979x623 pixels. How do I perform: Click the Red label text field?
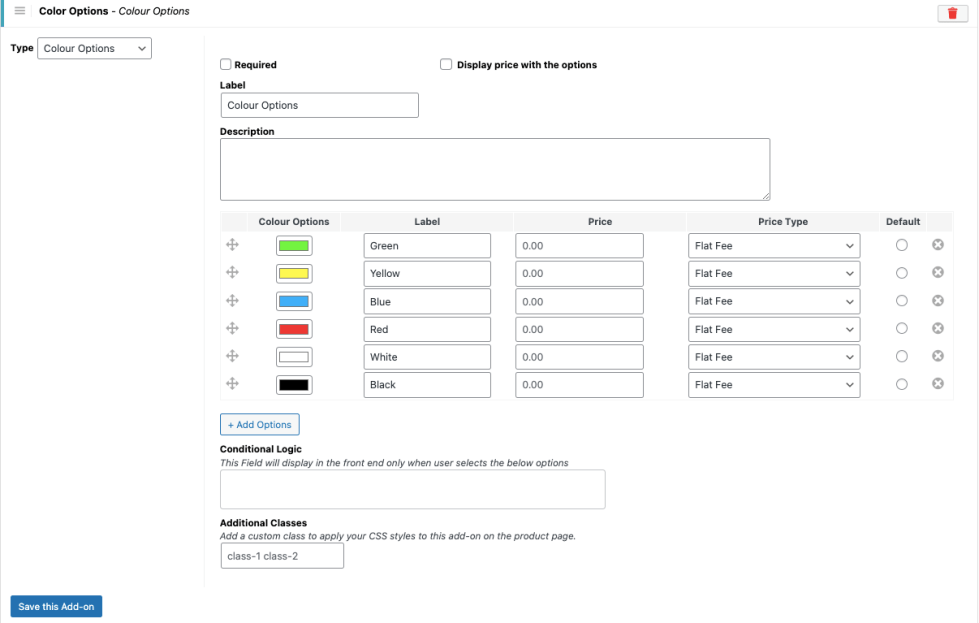427,329
